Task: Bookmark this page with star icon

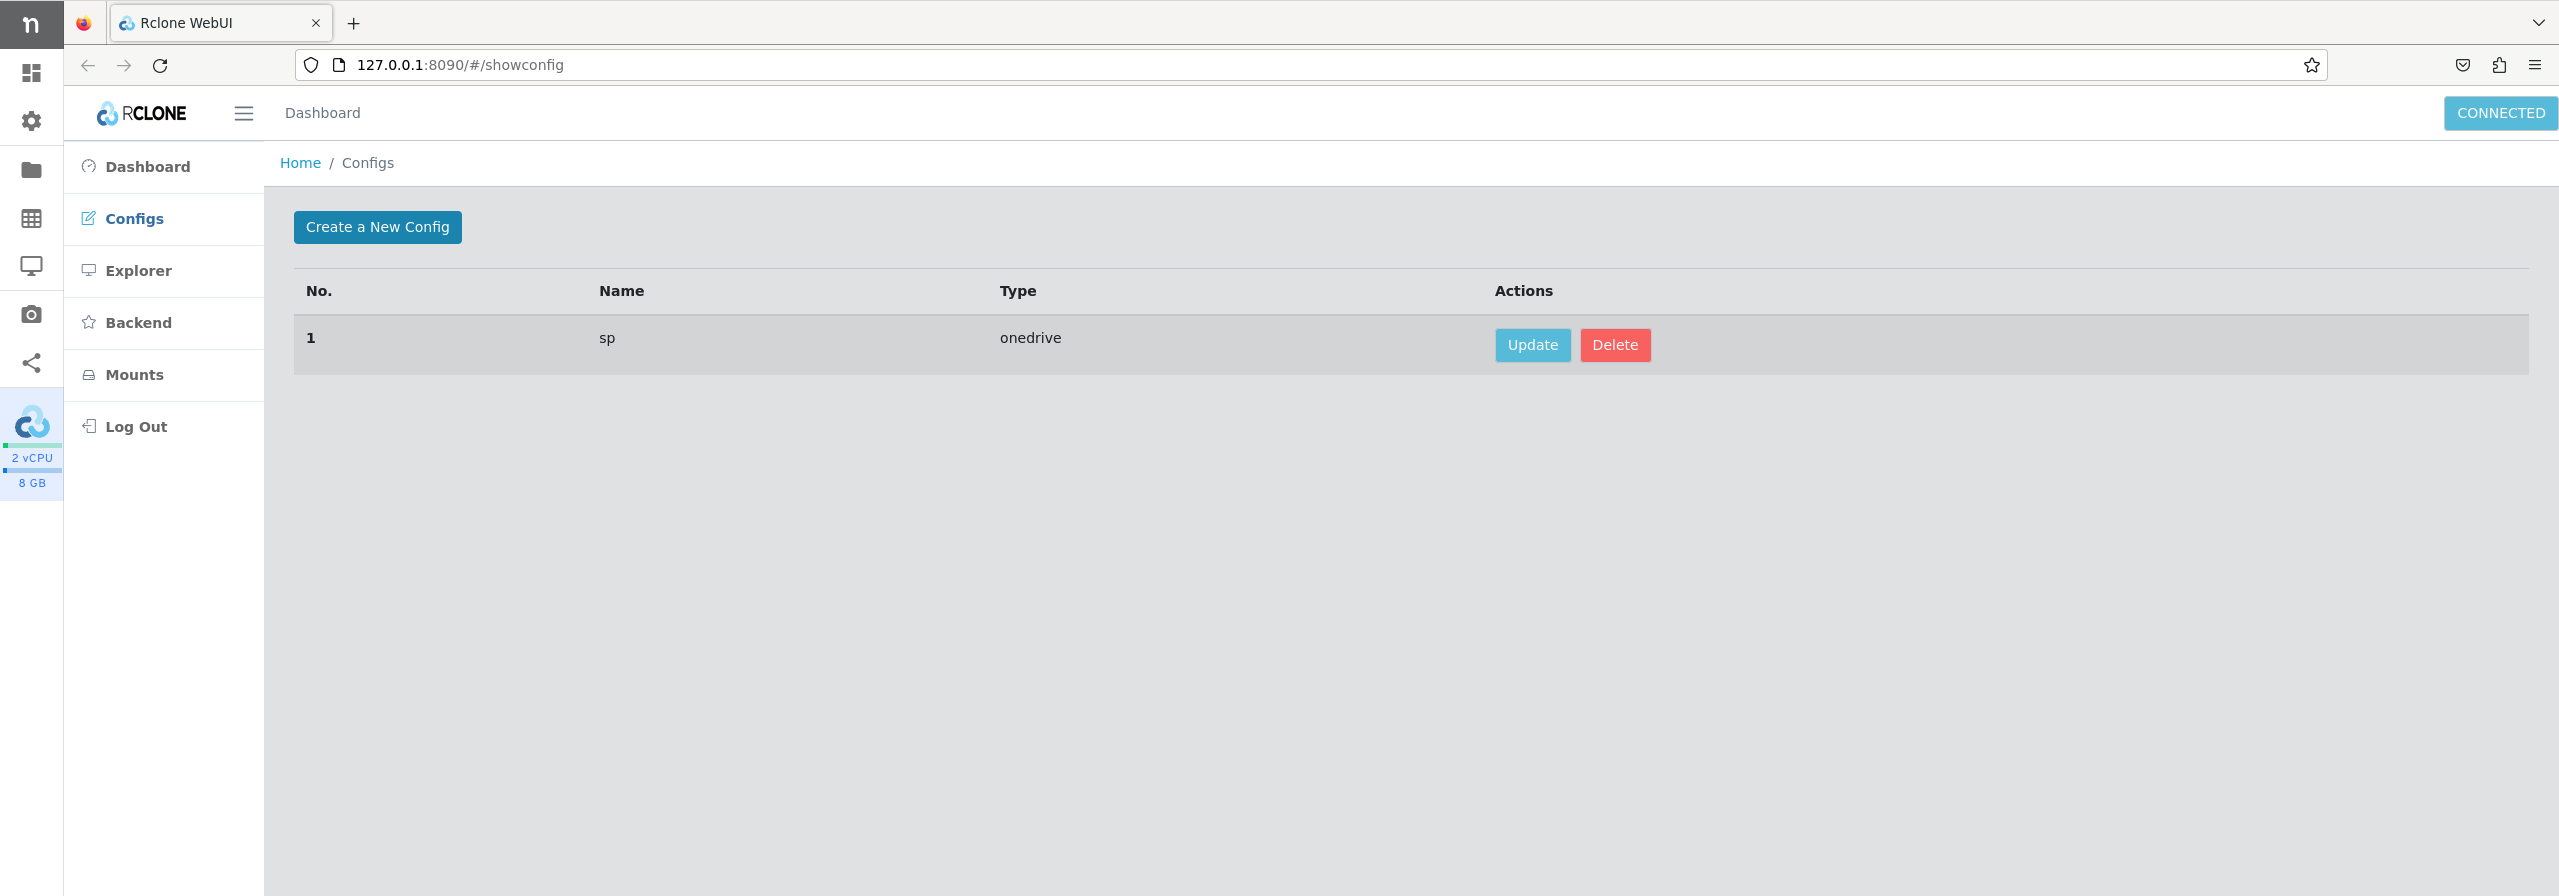Action: 2311,65
